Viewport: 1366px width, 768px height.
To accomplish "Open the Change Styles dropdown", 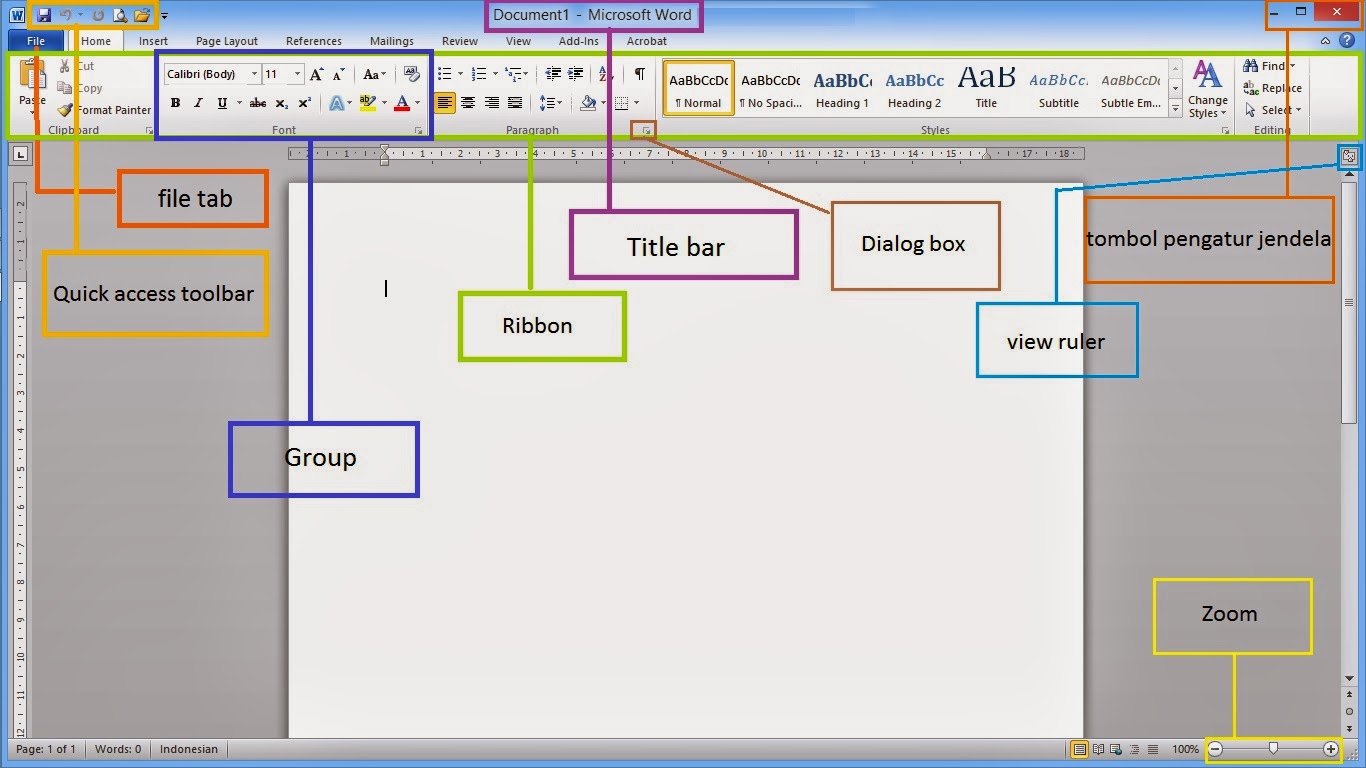I will 1208,90.
